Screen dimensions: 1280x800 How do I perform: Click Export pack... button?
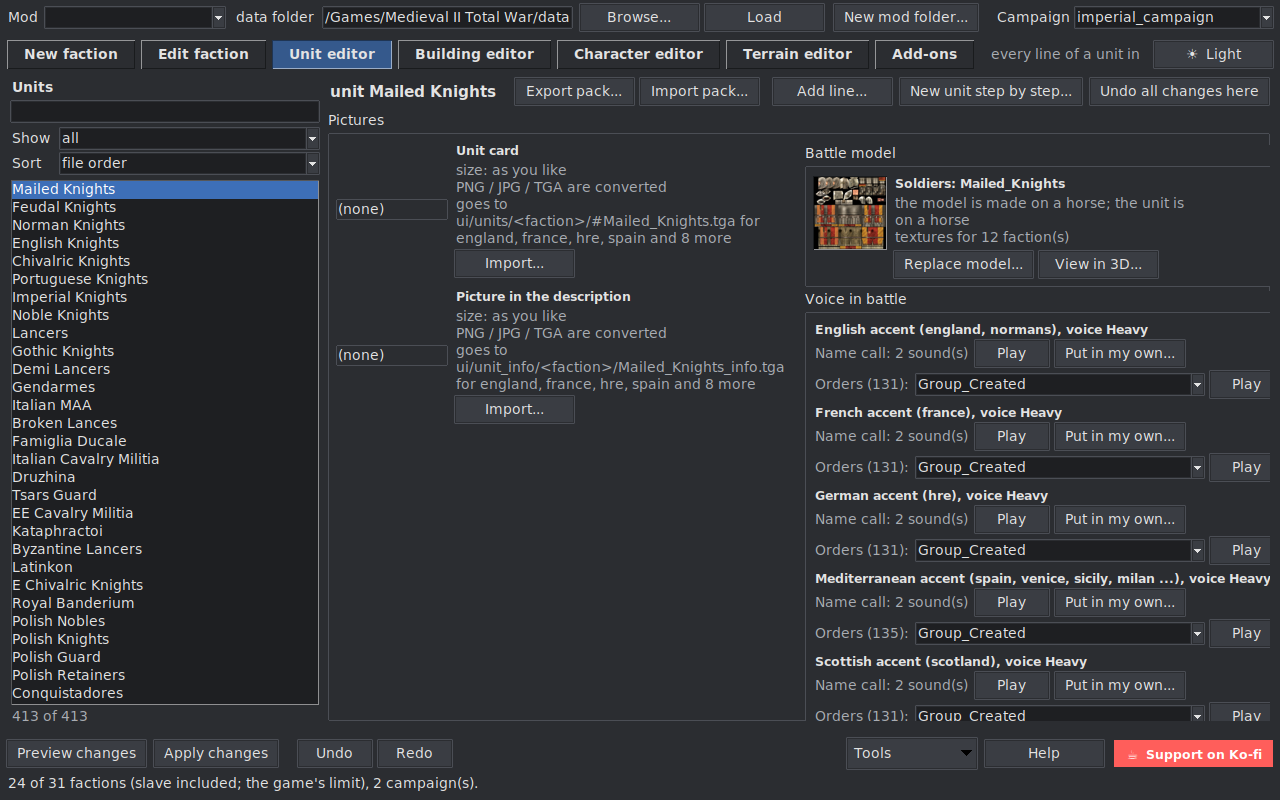(x=574, y=91)
